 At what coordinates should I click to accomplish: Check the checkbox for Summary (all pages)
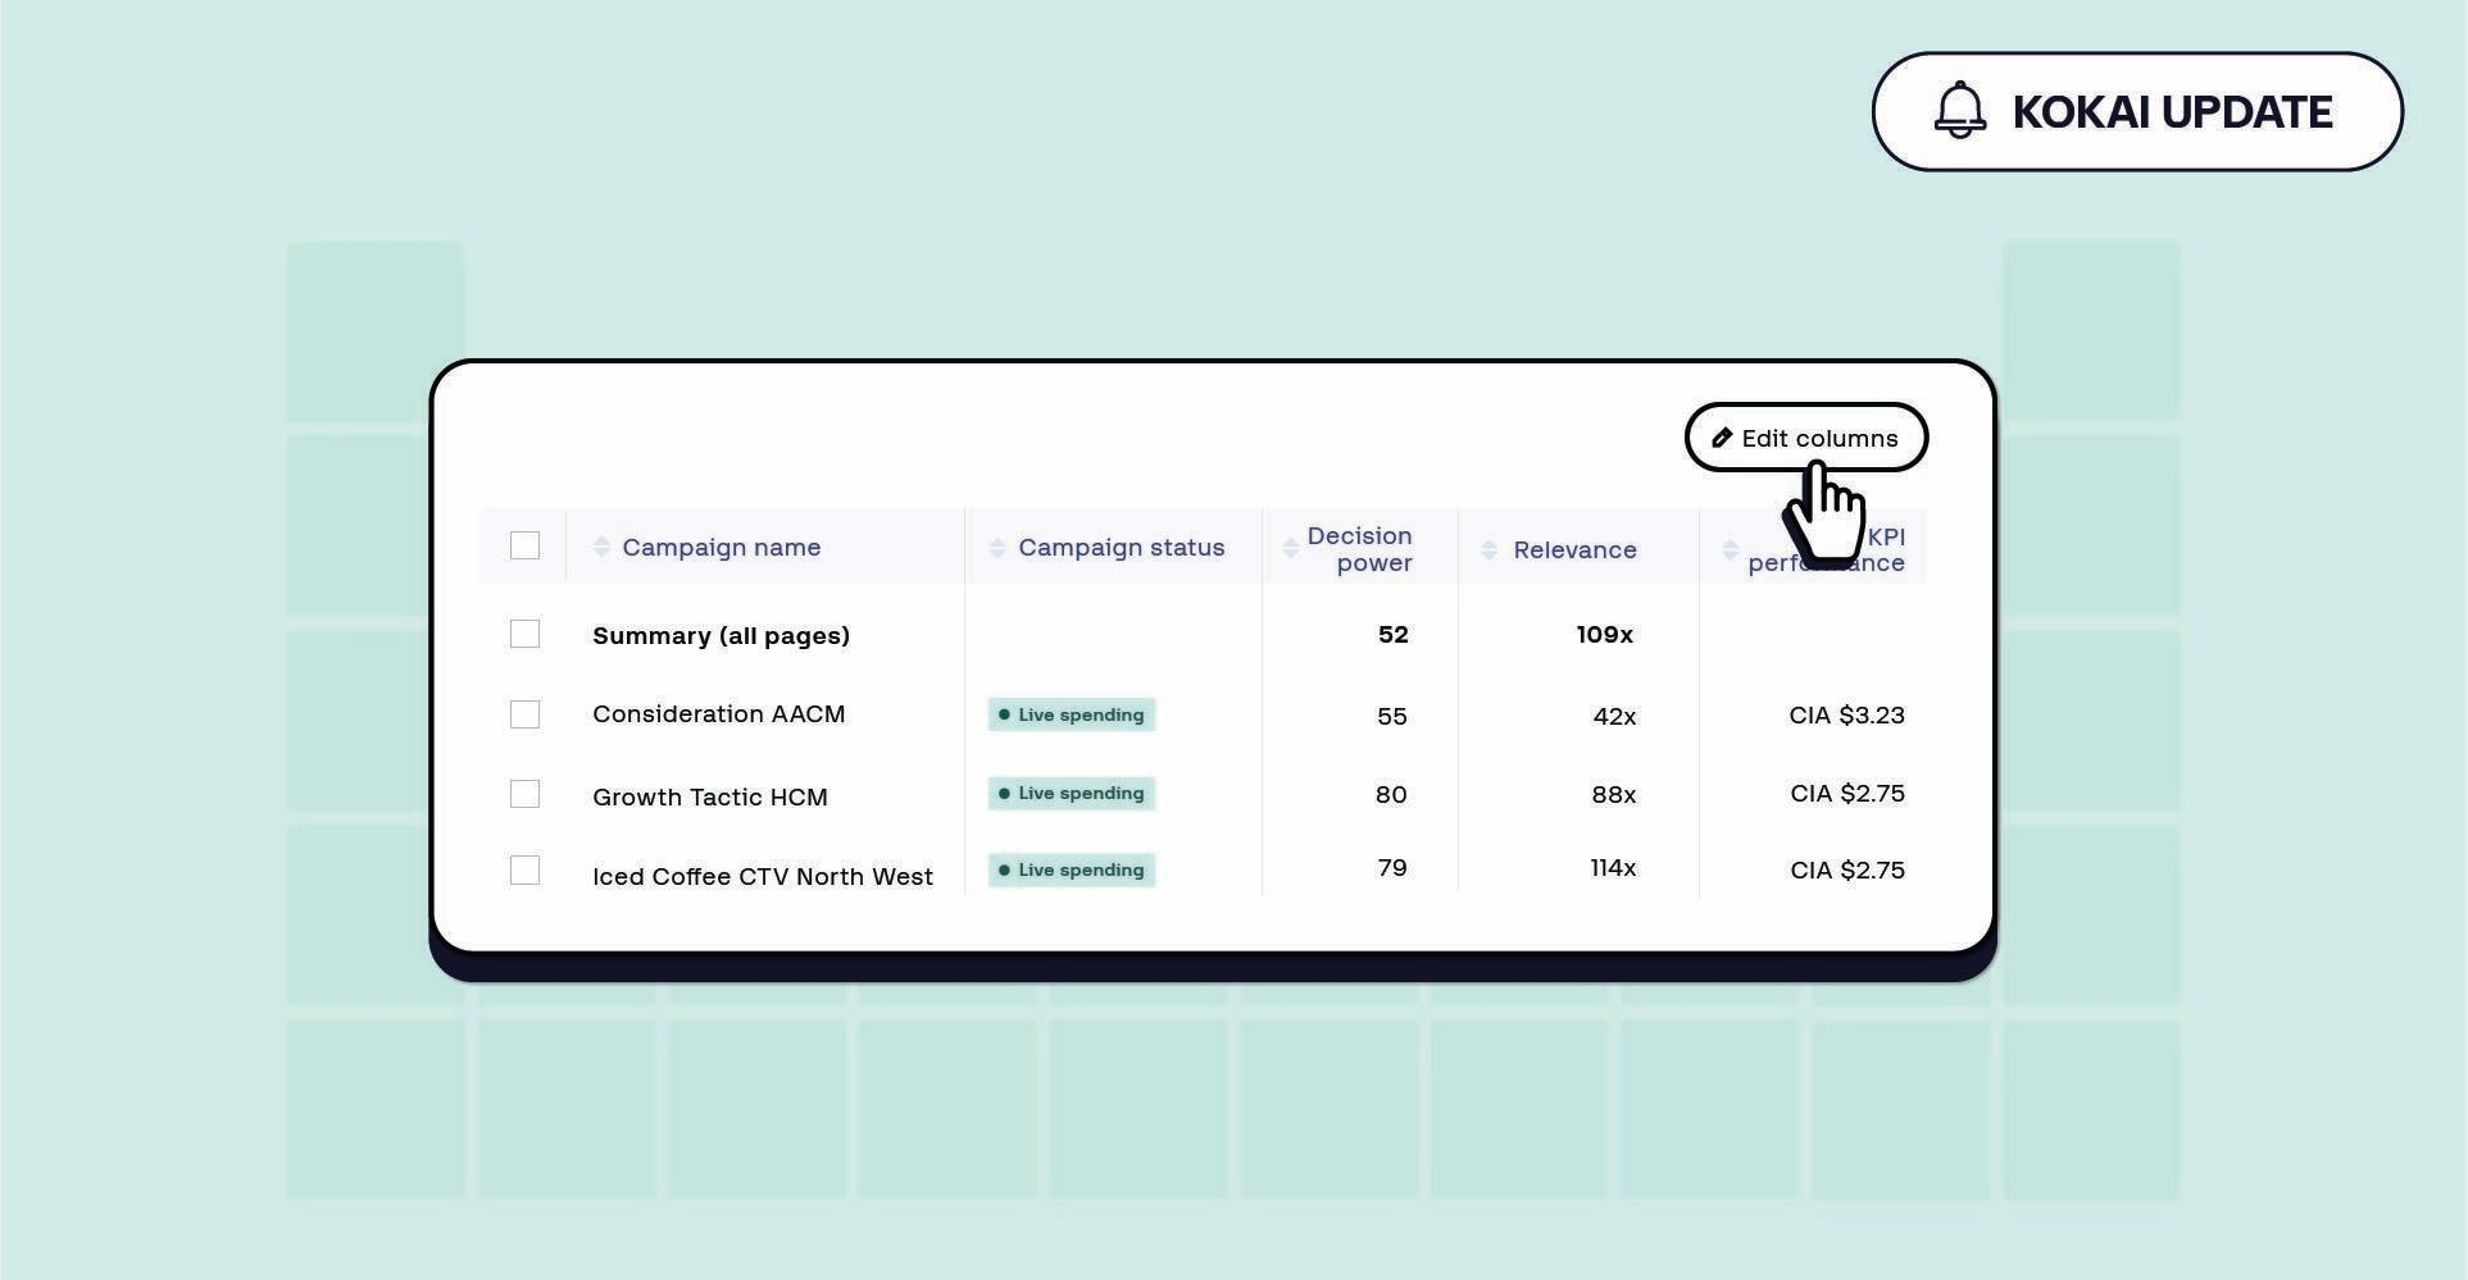click(524, 634)
